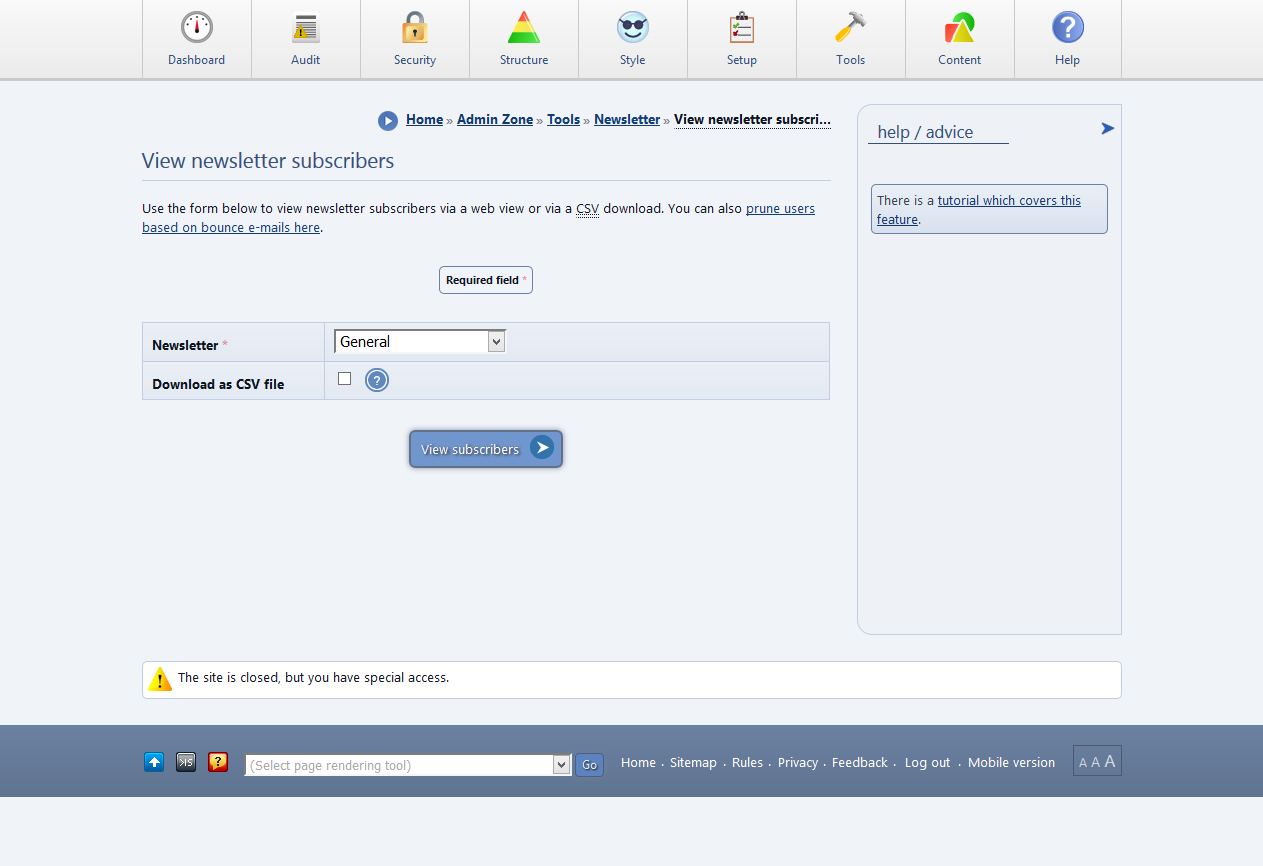
Task: Open the tutorial which covers this feature link
Action: pos(1008,200)
